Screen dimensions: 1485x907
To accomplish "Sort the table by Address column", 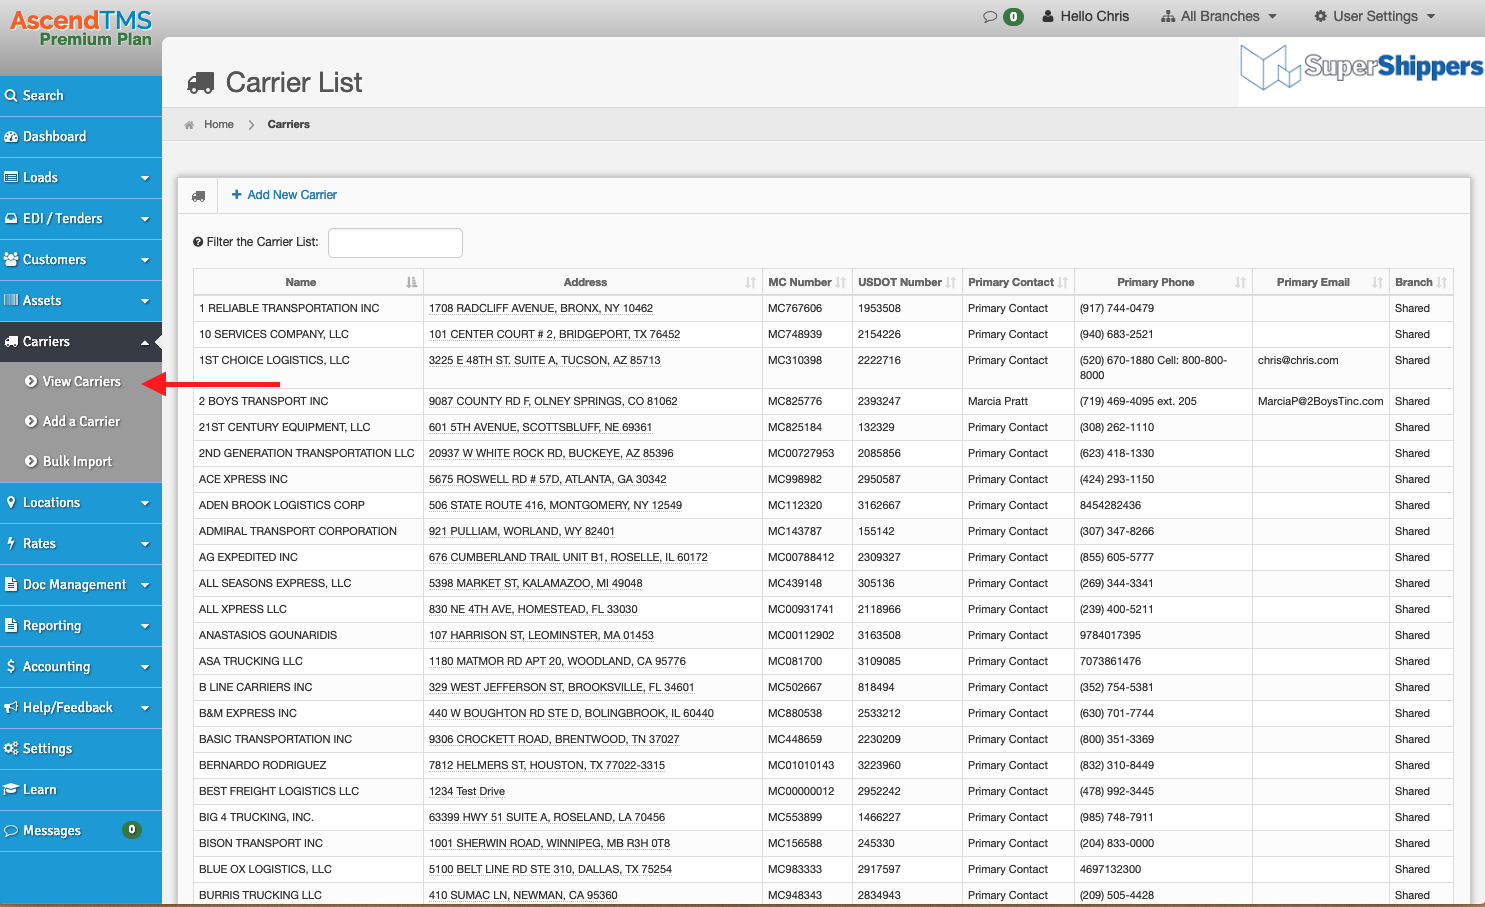I will 593,282.
